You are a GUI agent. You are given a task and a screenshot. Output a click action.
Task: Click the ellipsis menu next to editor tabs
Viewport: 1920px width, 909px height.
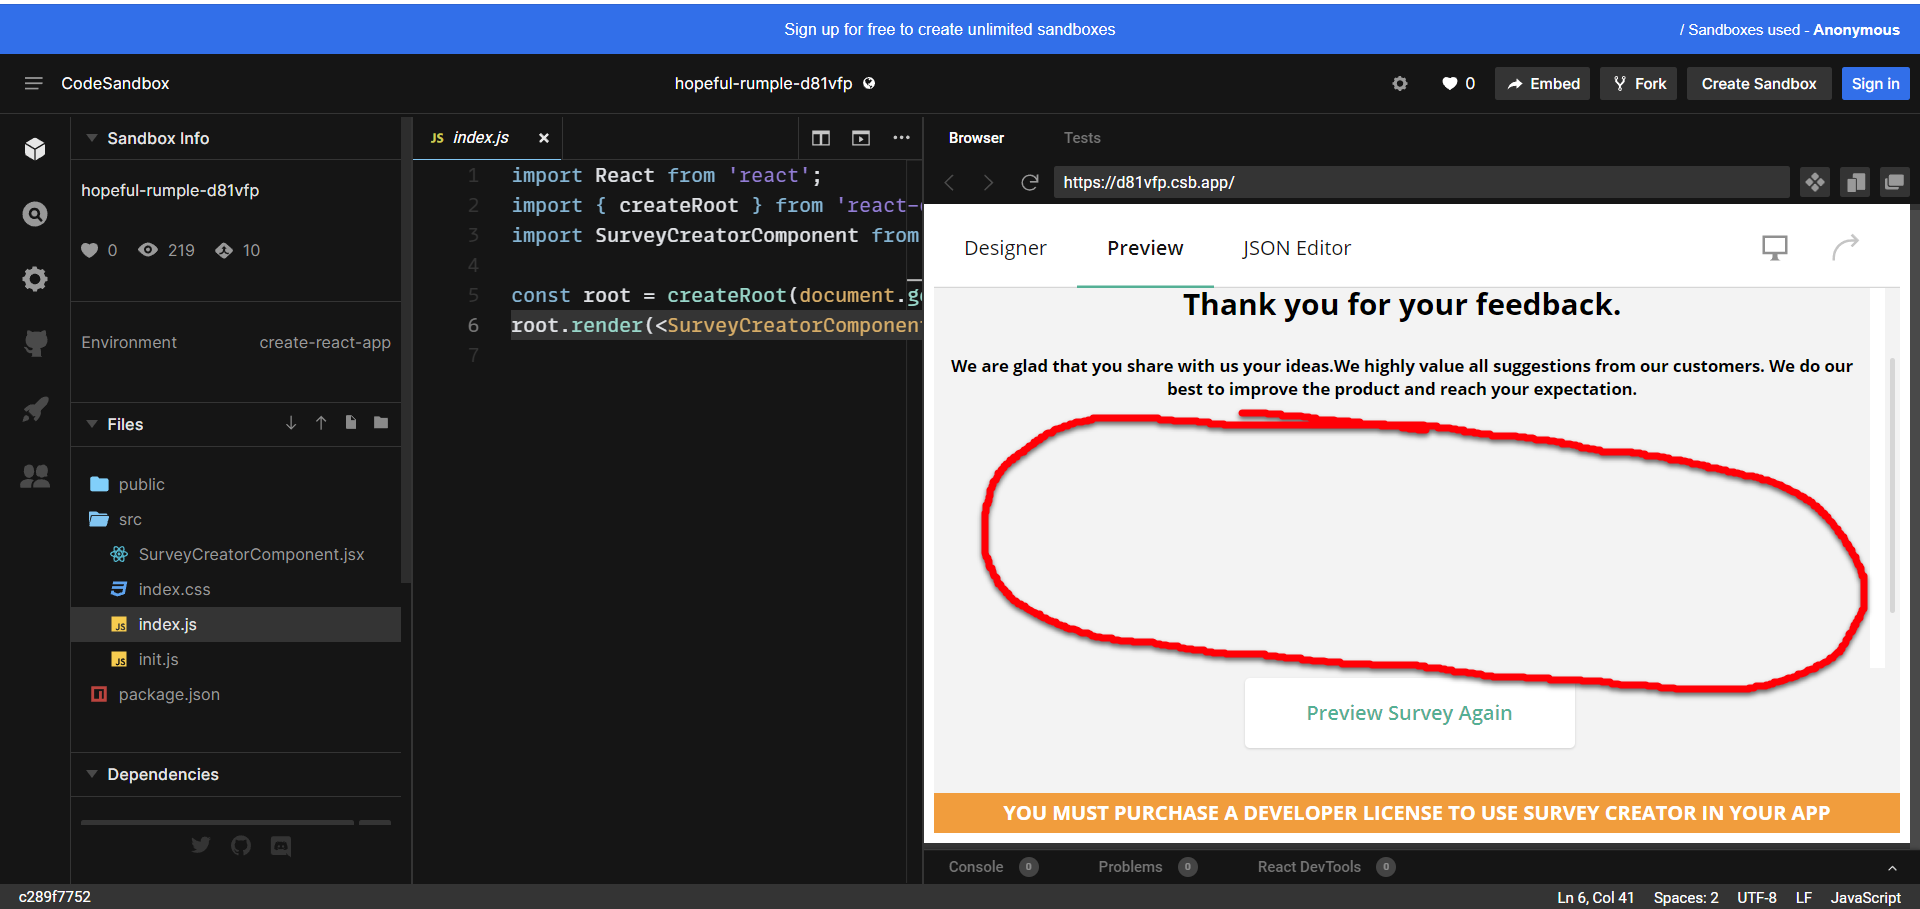tap(901, 138)
